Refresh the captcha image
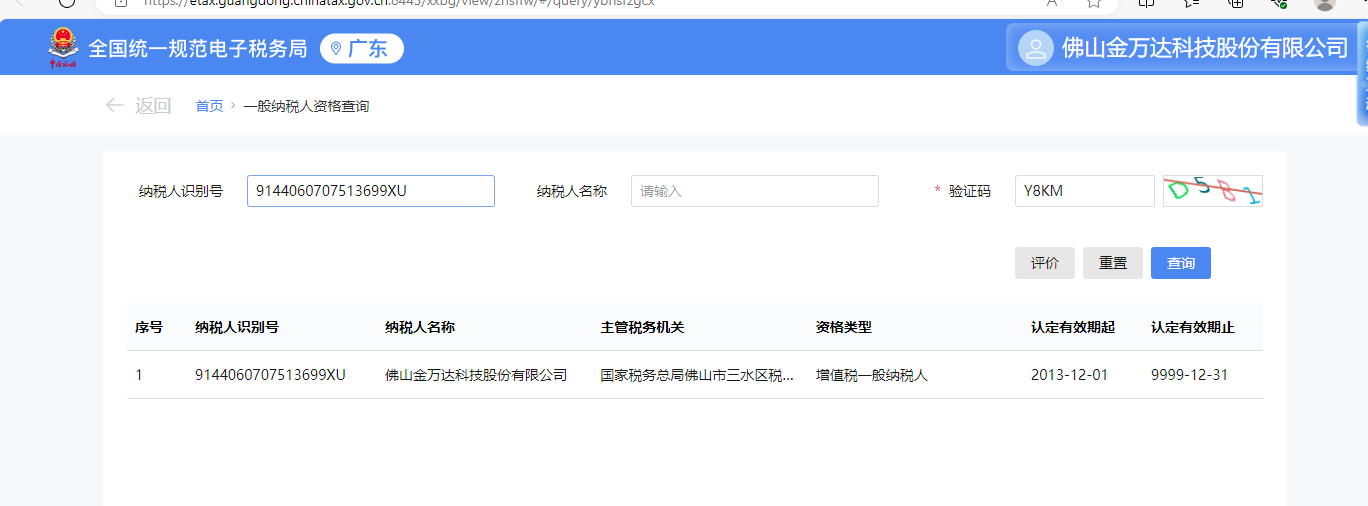This screenshot has height=506, width=1368. [x=1212, y=191]
